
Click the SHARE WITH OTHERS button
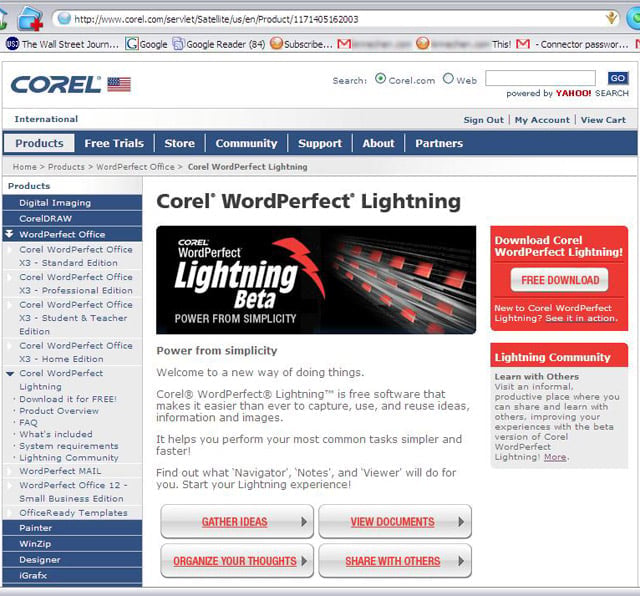395,561
